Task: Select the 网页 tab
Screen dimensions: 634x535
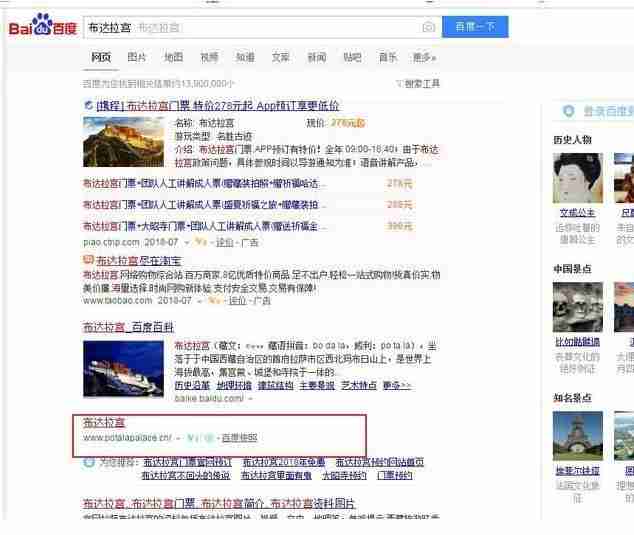Action: pos(101,57)
